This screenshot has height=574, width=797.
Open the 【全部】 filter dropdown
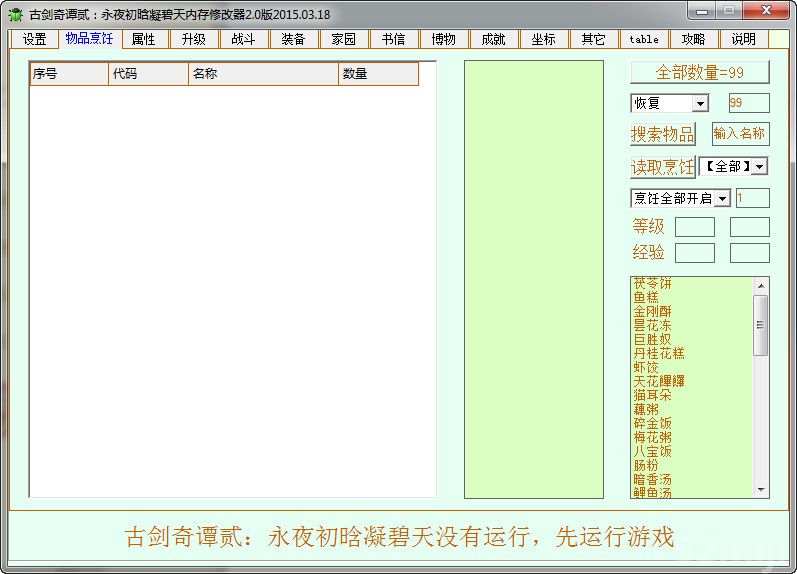tap(760, 166)
